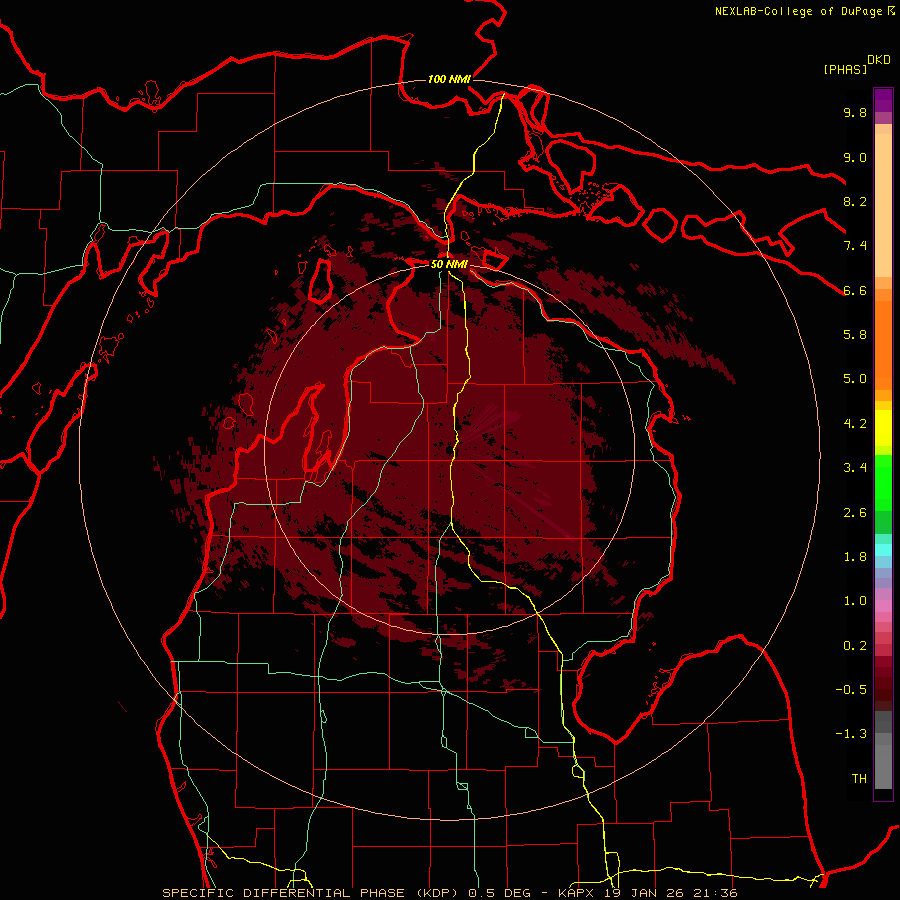Screen dimensions: 900x900
Task: Click the 19 JAN 26 date text
Action: pyautogui.click(x=646, y=893)
